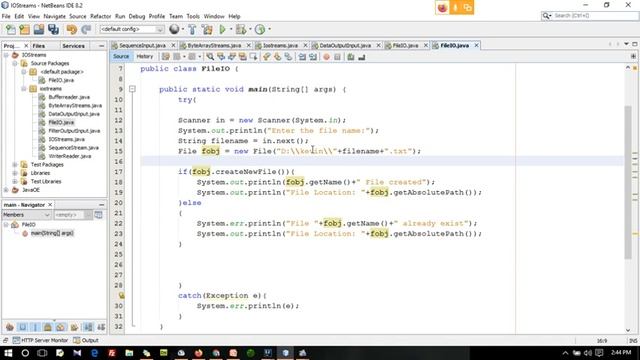
Task: Click Find Next Occurrence editor icon
Action: tap(231, 57)
